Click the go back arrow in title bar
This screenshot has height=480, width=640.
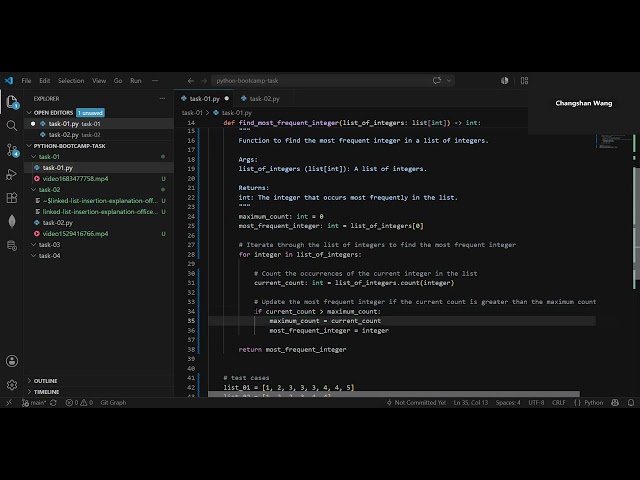click(x=191, y=81)
